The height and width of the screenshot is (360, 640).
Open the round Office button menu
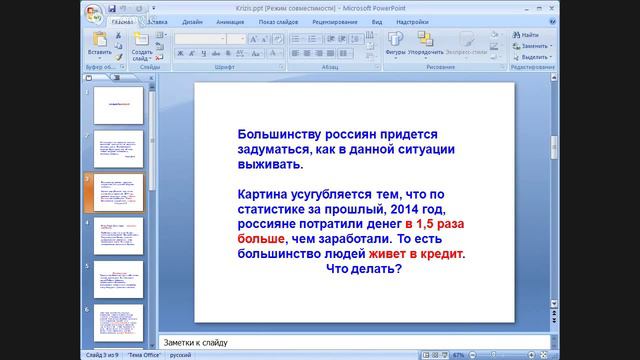[x=94, y=14]
